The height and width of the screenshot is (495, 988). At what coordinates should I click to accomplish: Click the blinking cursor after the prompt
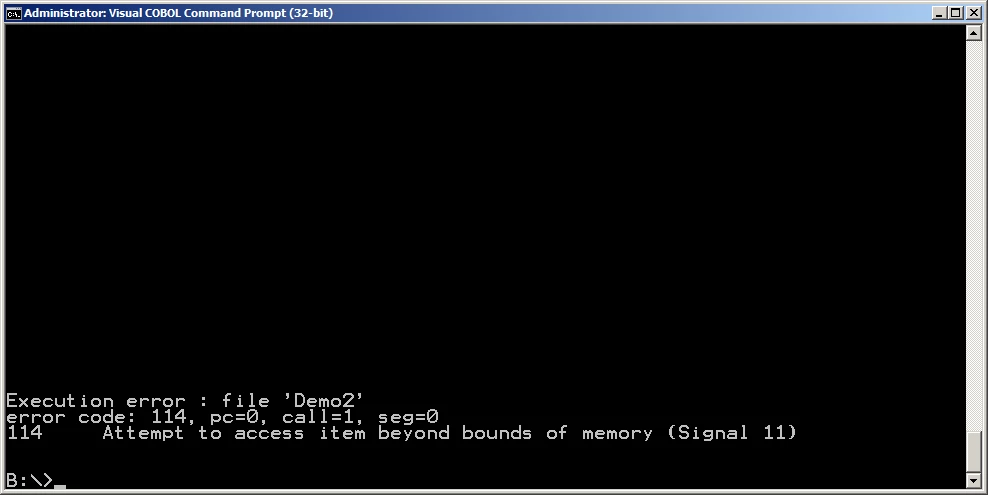pyautogui.click(x=60, y=486)
